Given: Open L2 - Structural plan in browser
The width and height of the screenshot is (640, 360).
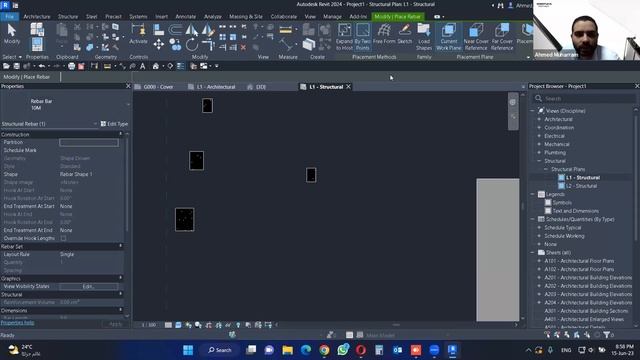Looking at the screenshot, I should click(x=581, y=186).
